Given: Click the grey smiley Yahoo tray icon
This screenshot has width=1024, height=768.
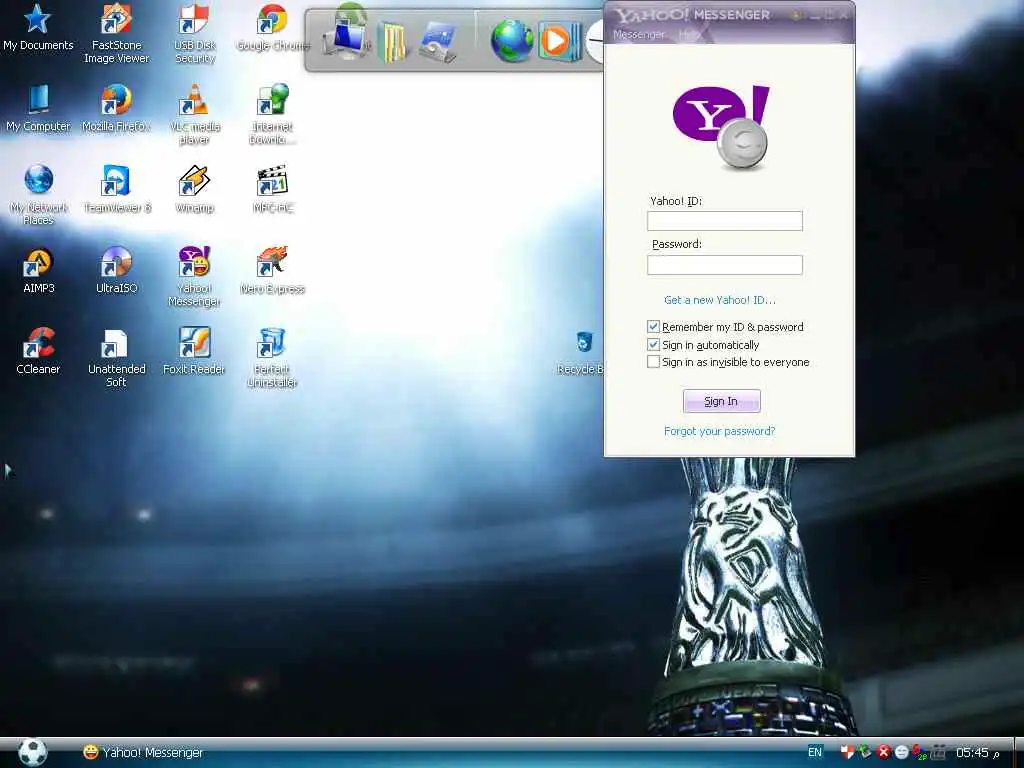Looking at the screenshot, I should pyautogui.click(x=901, y=752).
